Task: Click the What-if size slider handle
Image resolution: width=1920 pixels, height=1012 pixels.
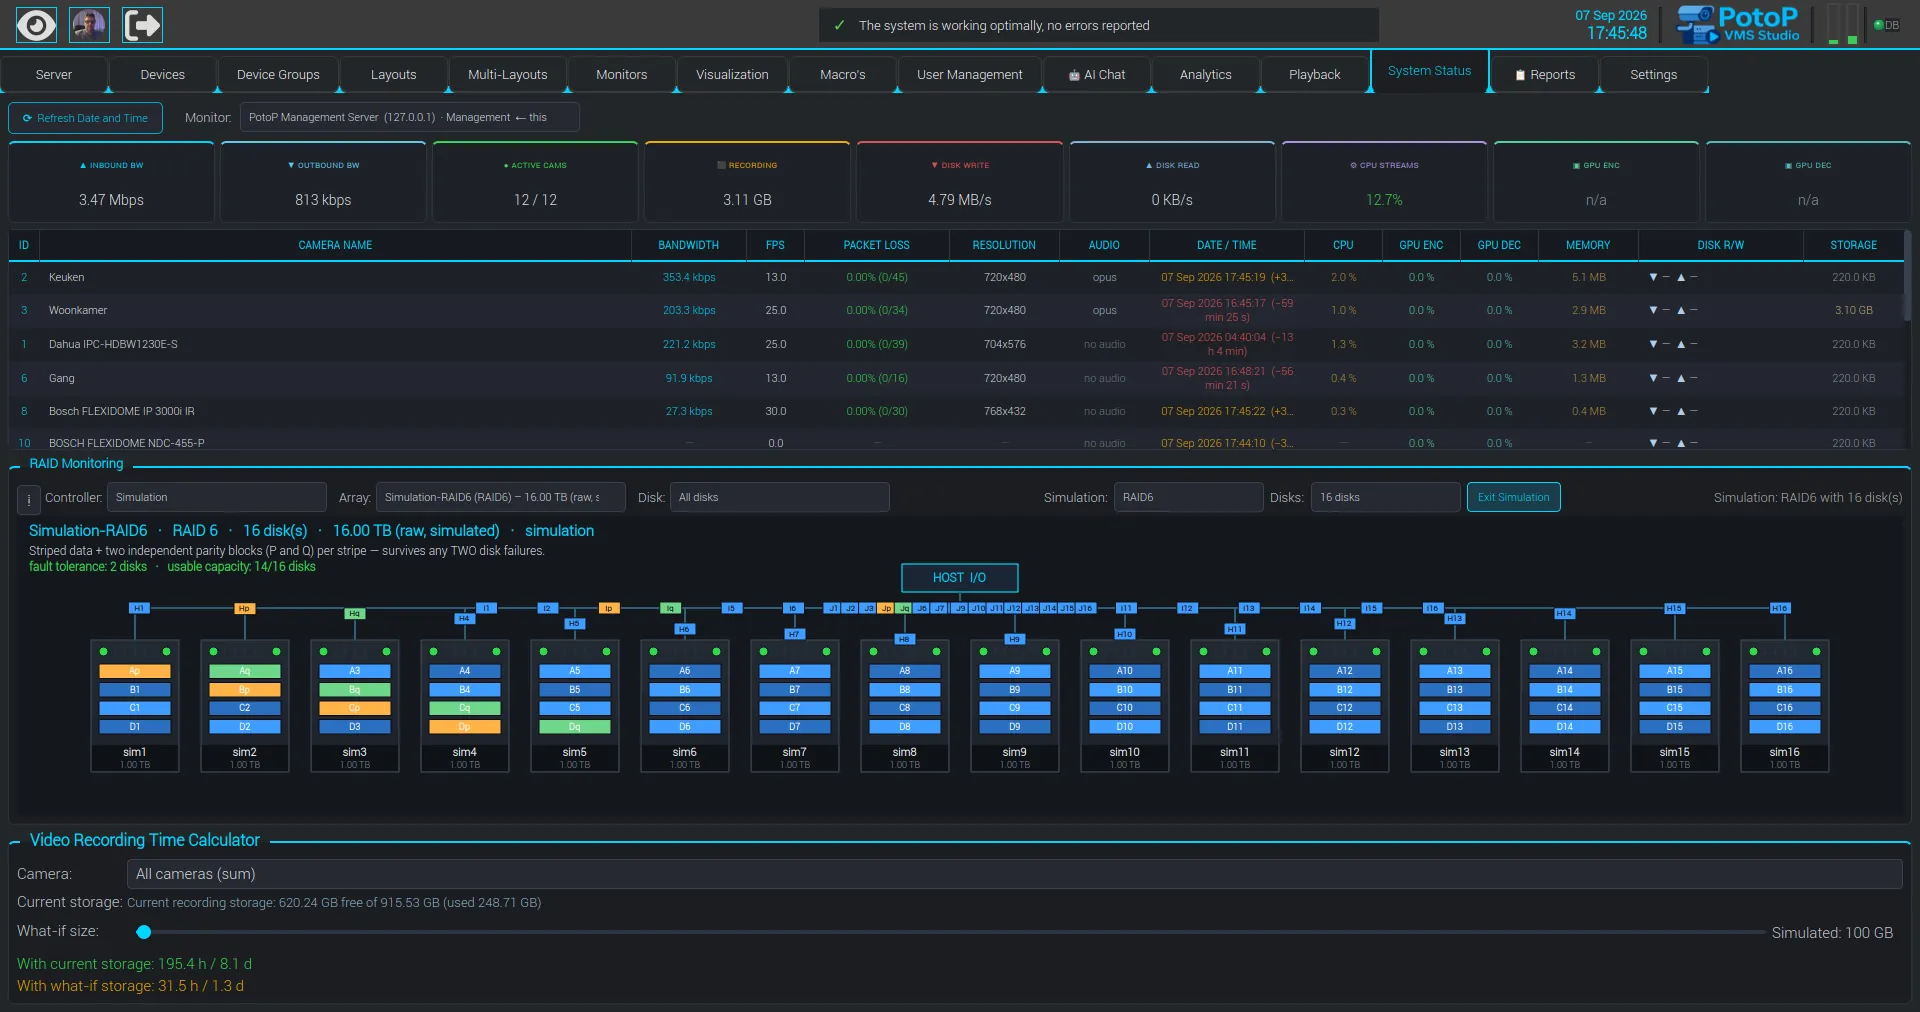Action: tap(144, 932)
